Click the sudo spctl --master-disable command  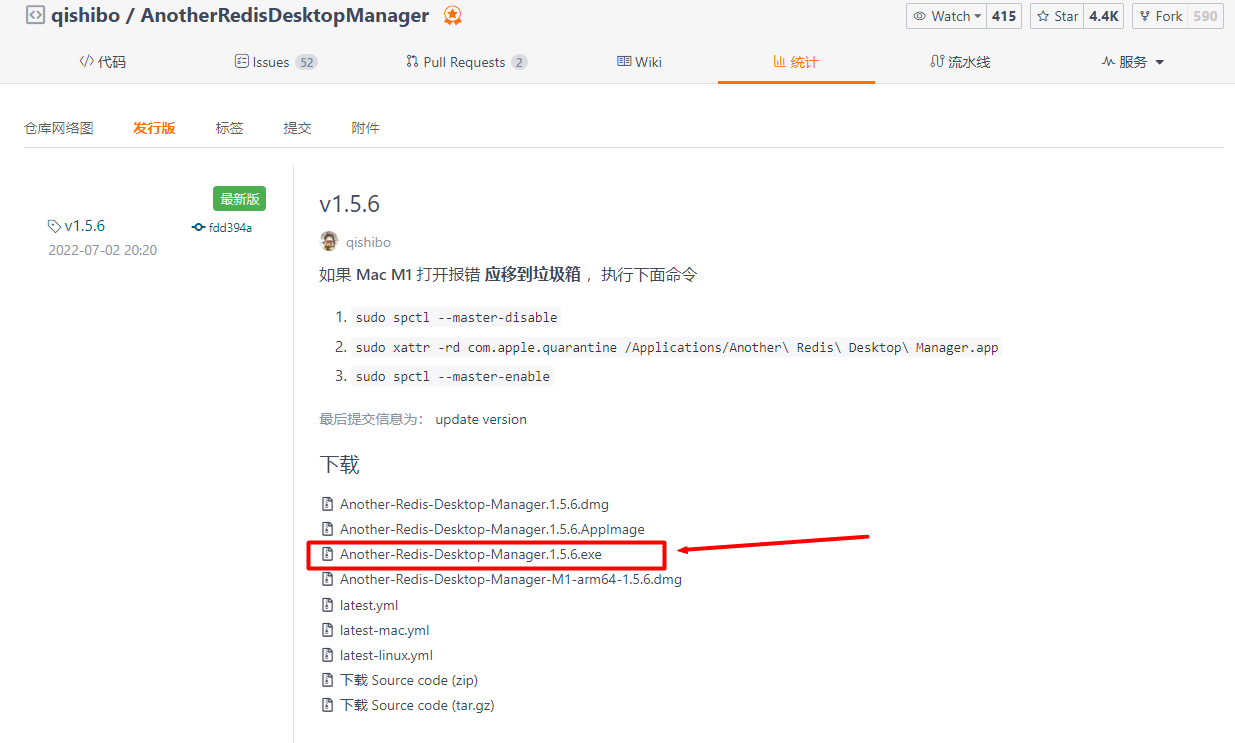pyautogui.click(x=457, y=317)
